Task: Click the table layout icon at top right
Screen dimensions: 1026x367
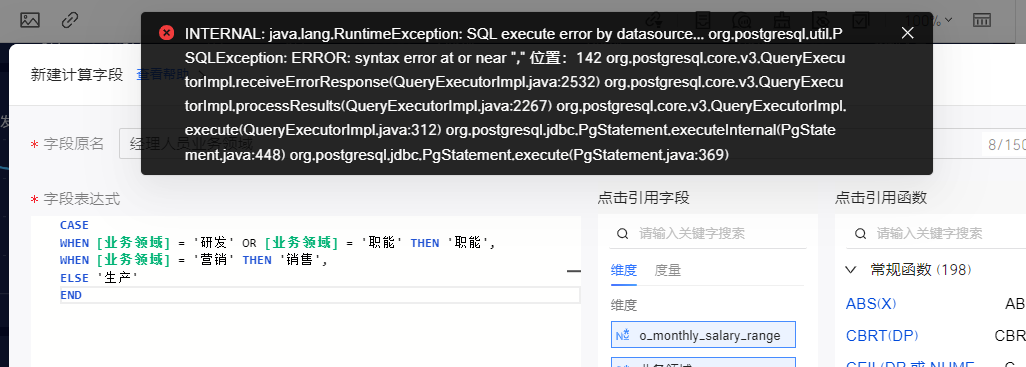Action: [982, 20]
